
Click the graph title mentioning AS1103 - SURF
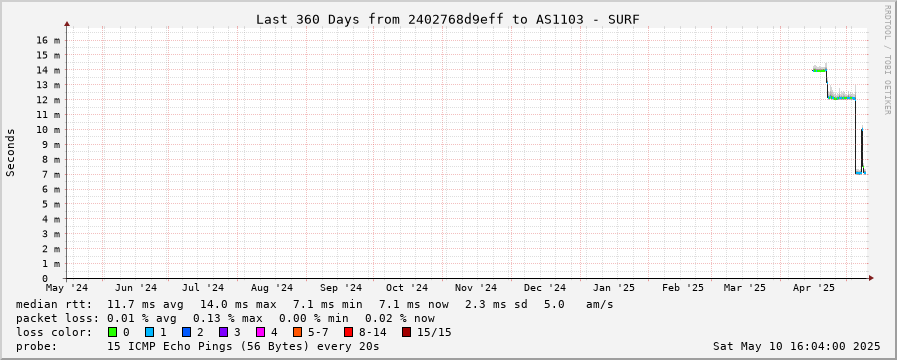447,19
